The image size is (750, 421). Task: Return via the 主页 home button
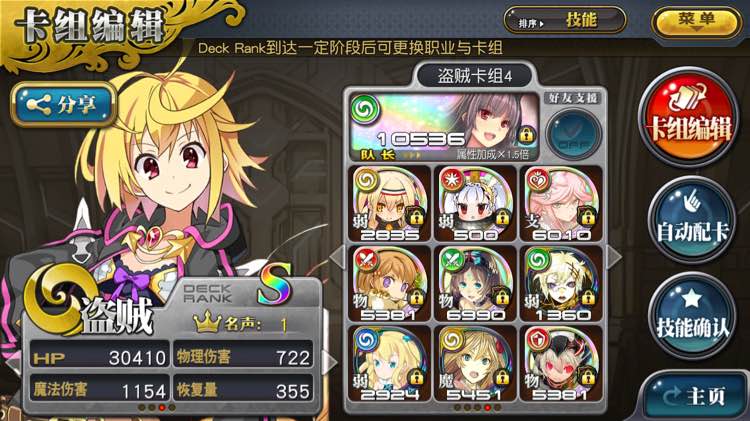(x=695, y=396)
